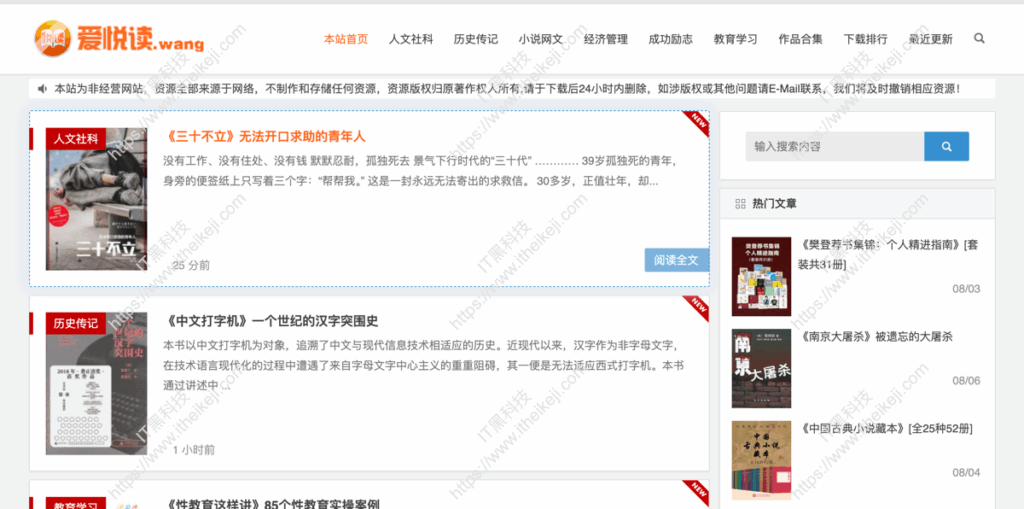Image resolution: width=1024 pixels, height=509 pixels.
Task: Click the 爱悦读.wang site logo
Action: tap(119, 39)
